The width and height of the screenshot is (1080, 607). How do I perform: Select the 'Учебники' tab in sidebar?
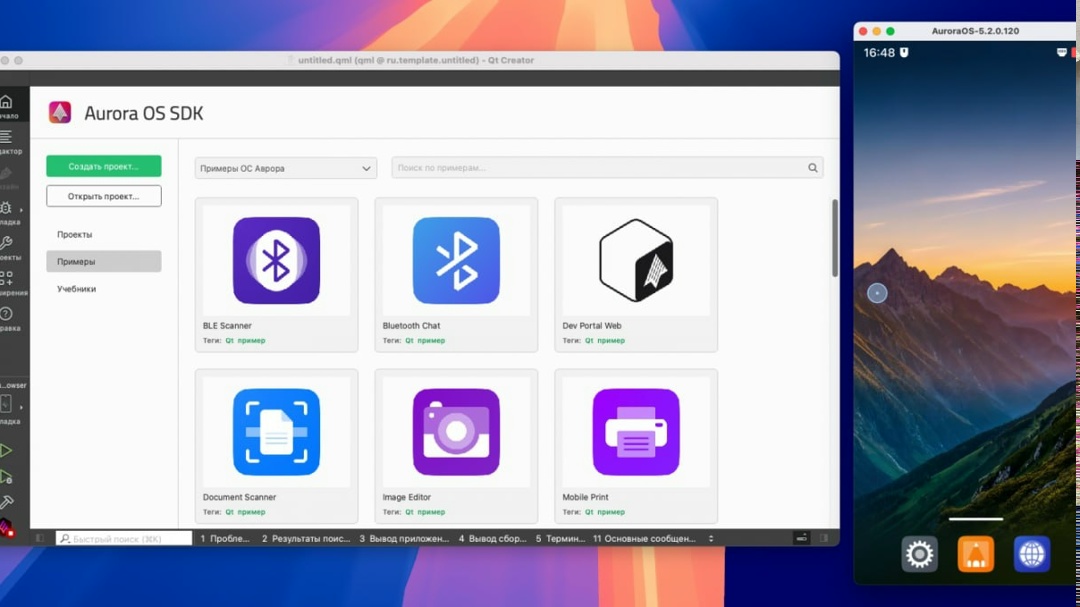[77, 289]
